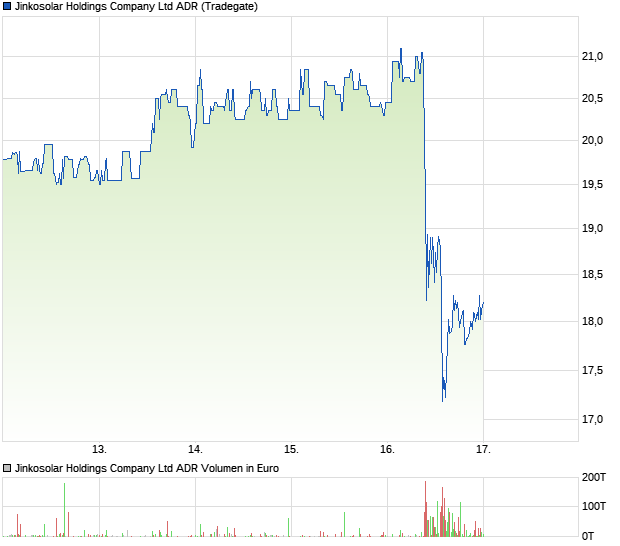
Task: Click the 20,0 price axis label
Action: pos(592,140)
